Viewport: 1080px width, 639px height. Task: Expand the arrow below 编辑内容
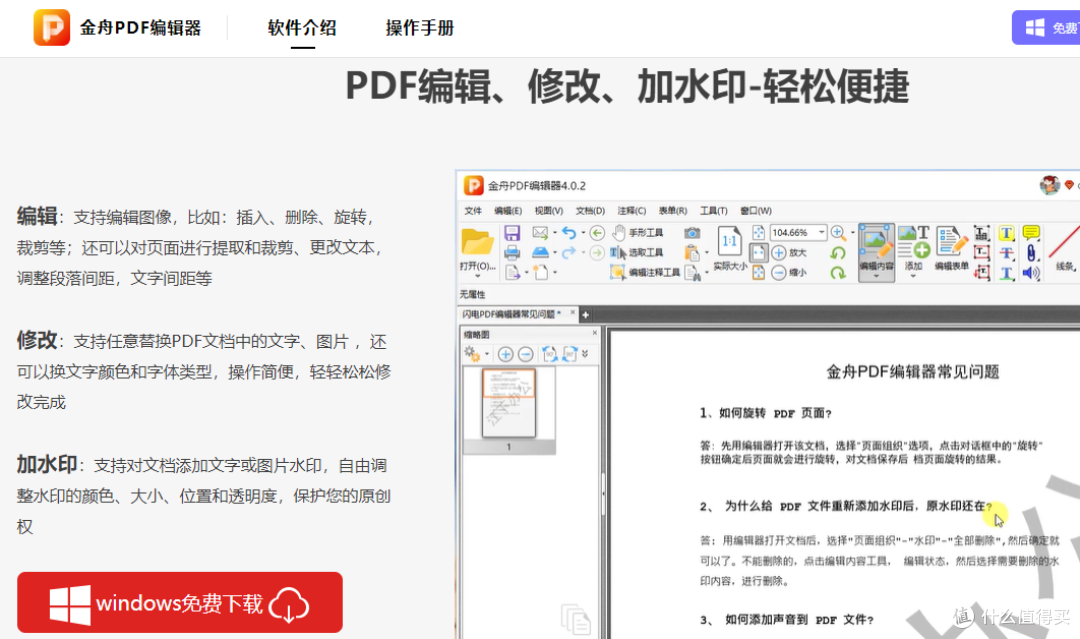(876, 276)
